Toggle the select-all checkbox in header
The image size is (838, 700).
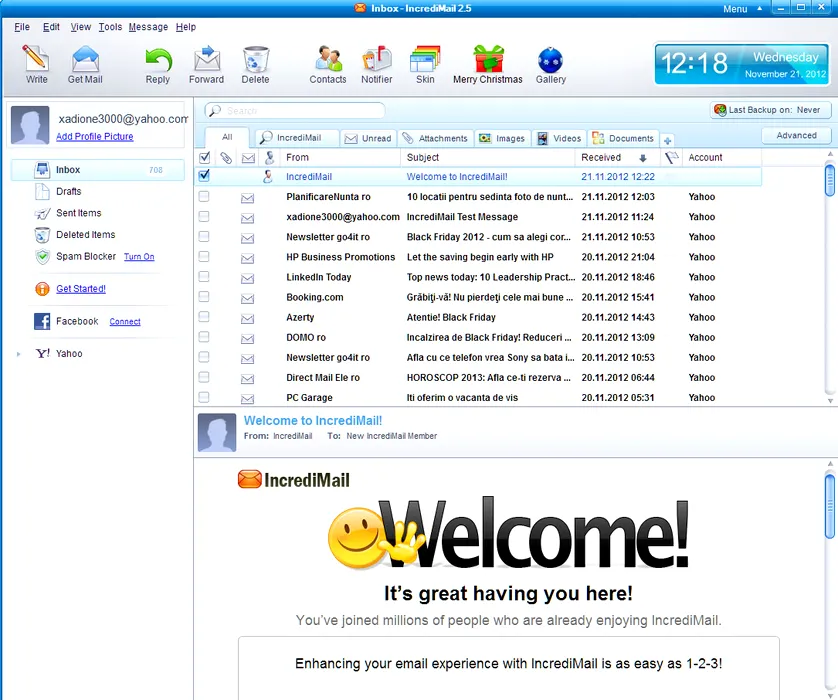click(x=204, y=158)
